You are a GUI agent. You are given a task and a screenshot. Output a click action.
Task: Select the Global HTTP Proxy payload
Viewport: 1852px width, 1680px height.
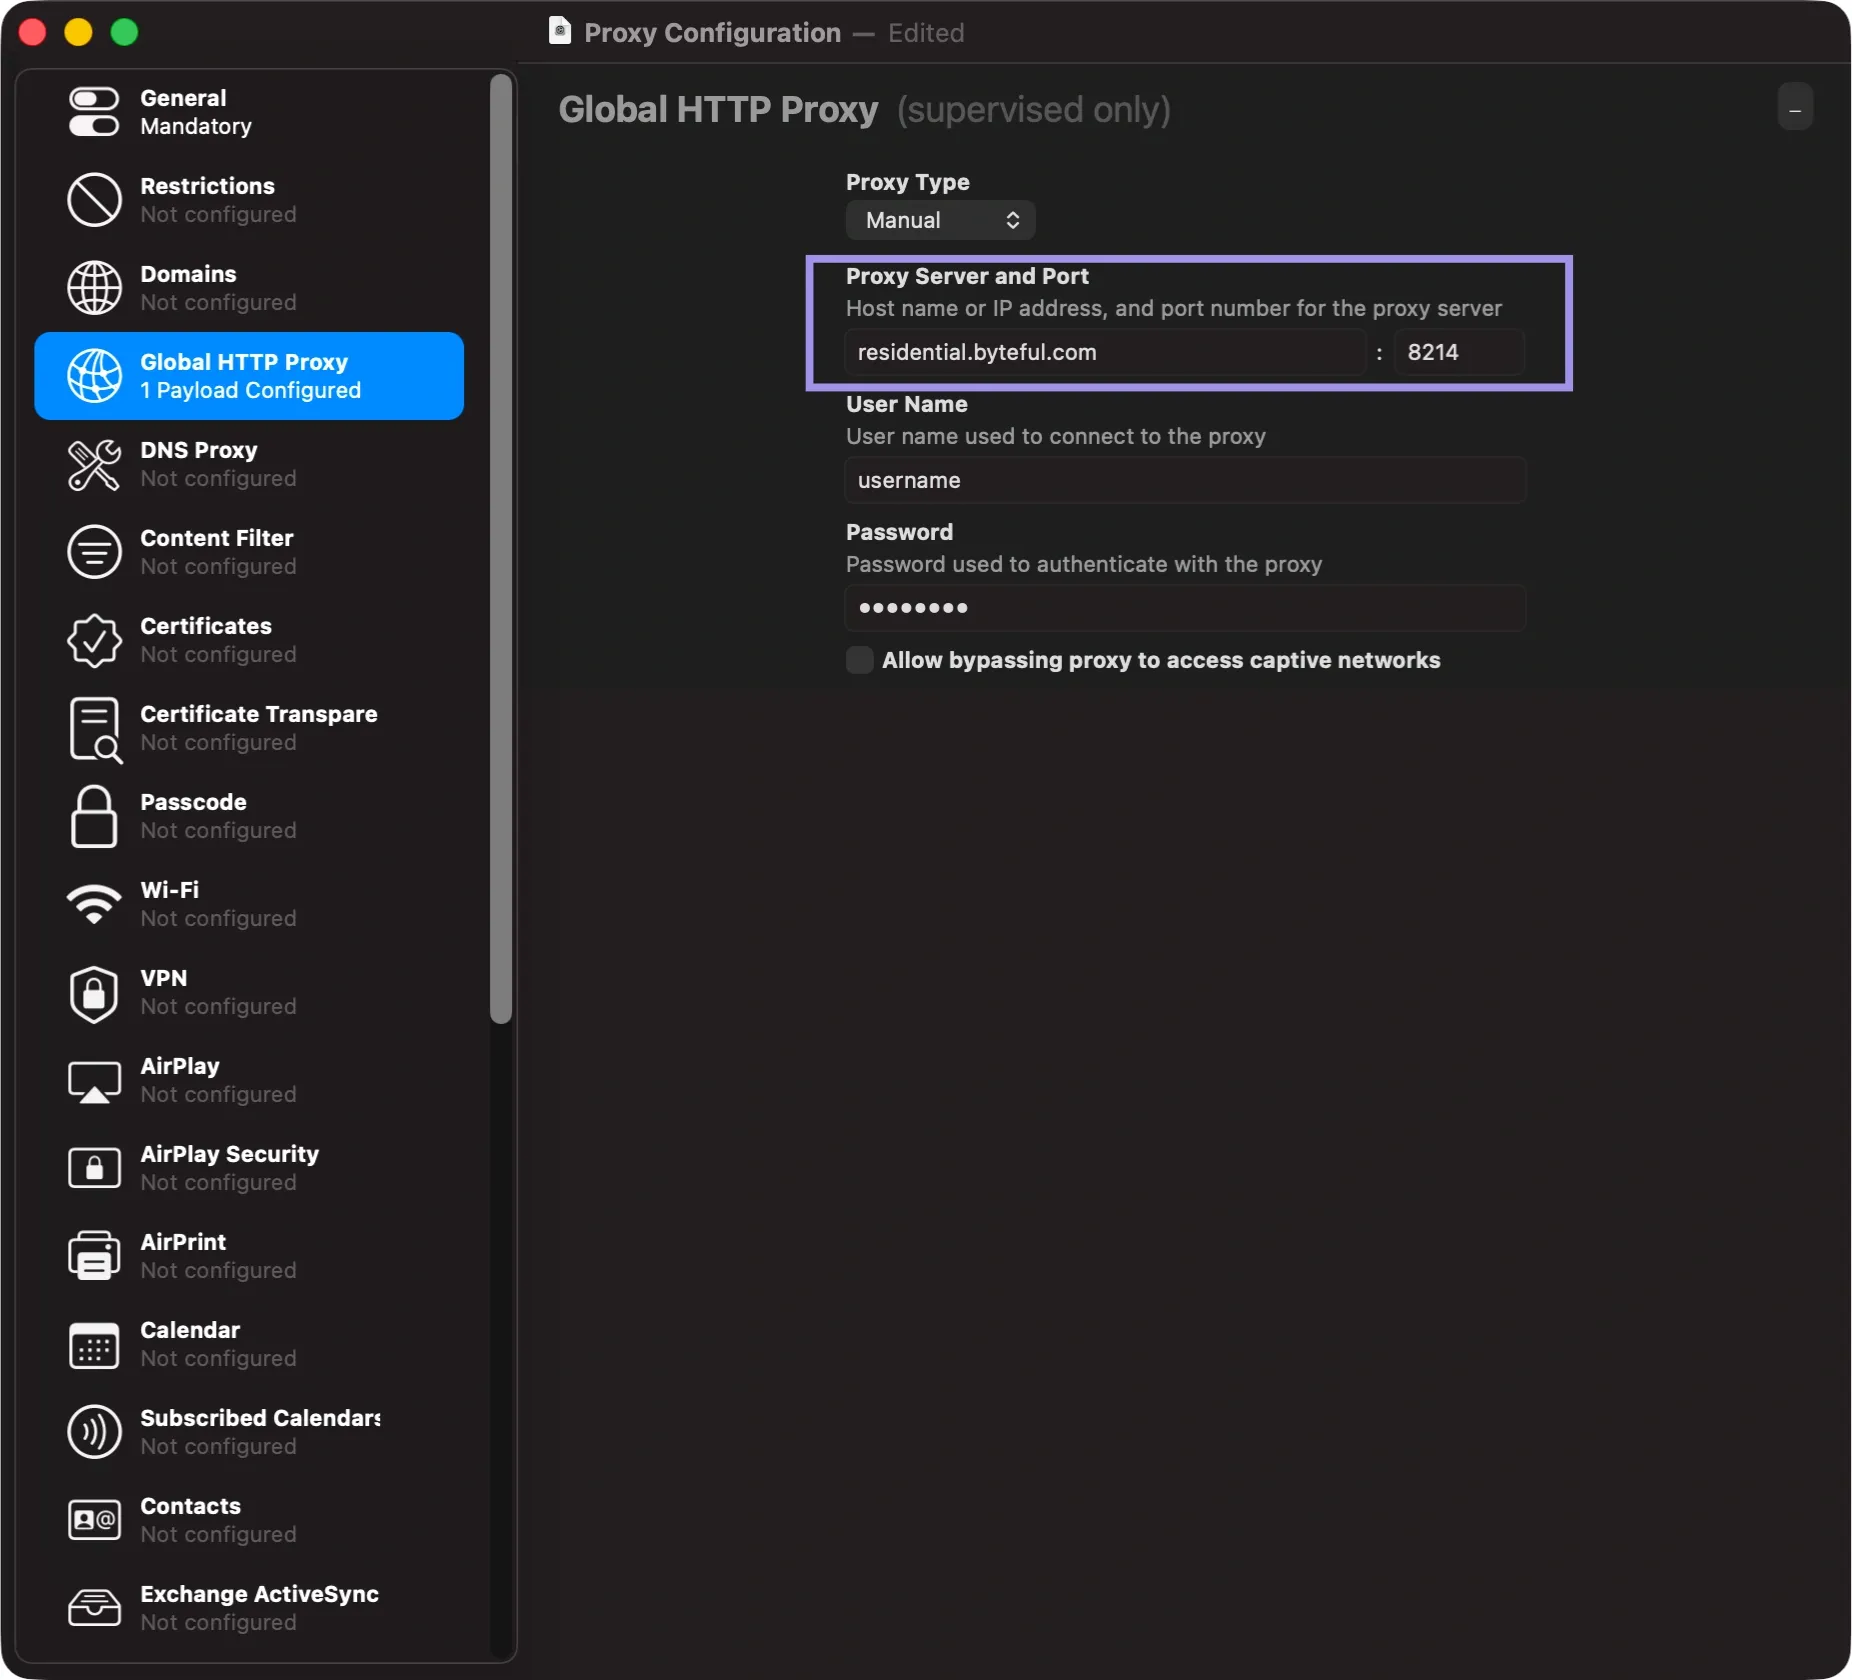pyautogui.click(x=249, y=376)
